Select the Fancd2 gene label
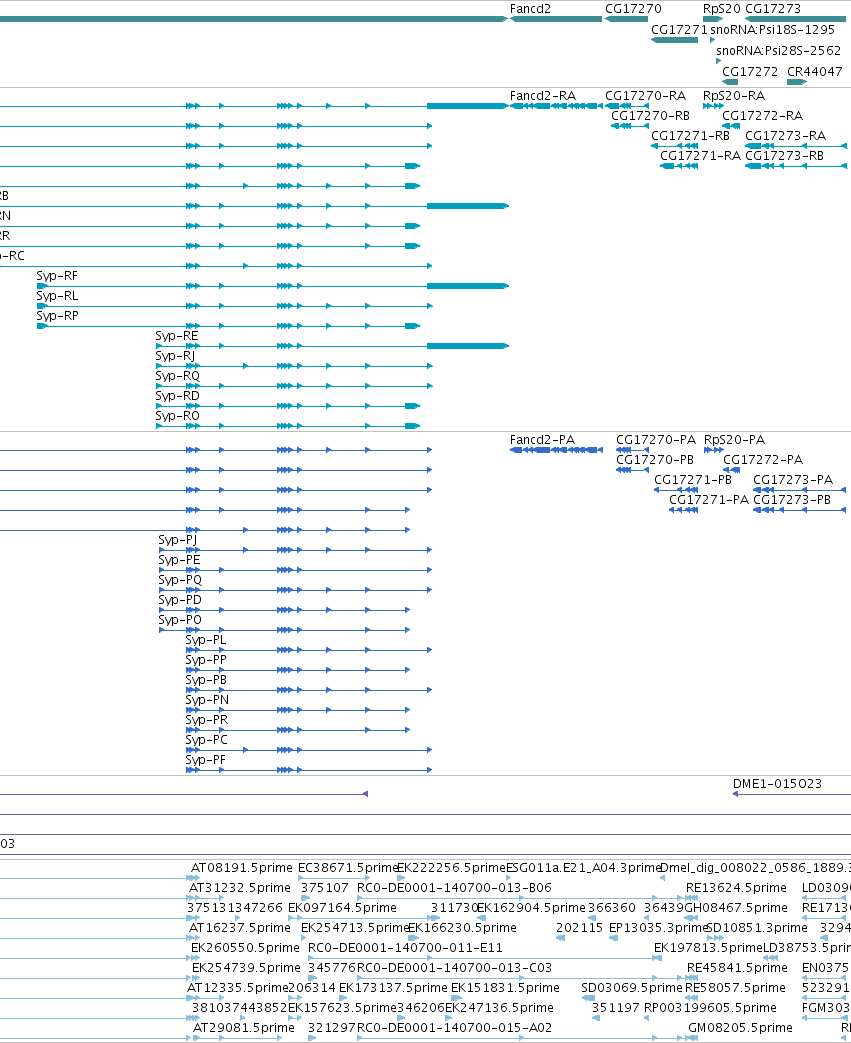Screen dimensions: 851x1043 click(530, 9)
